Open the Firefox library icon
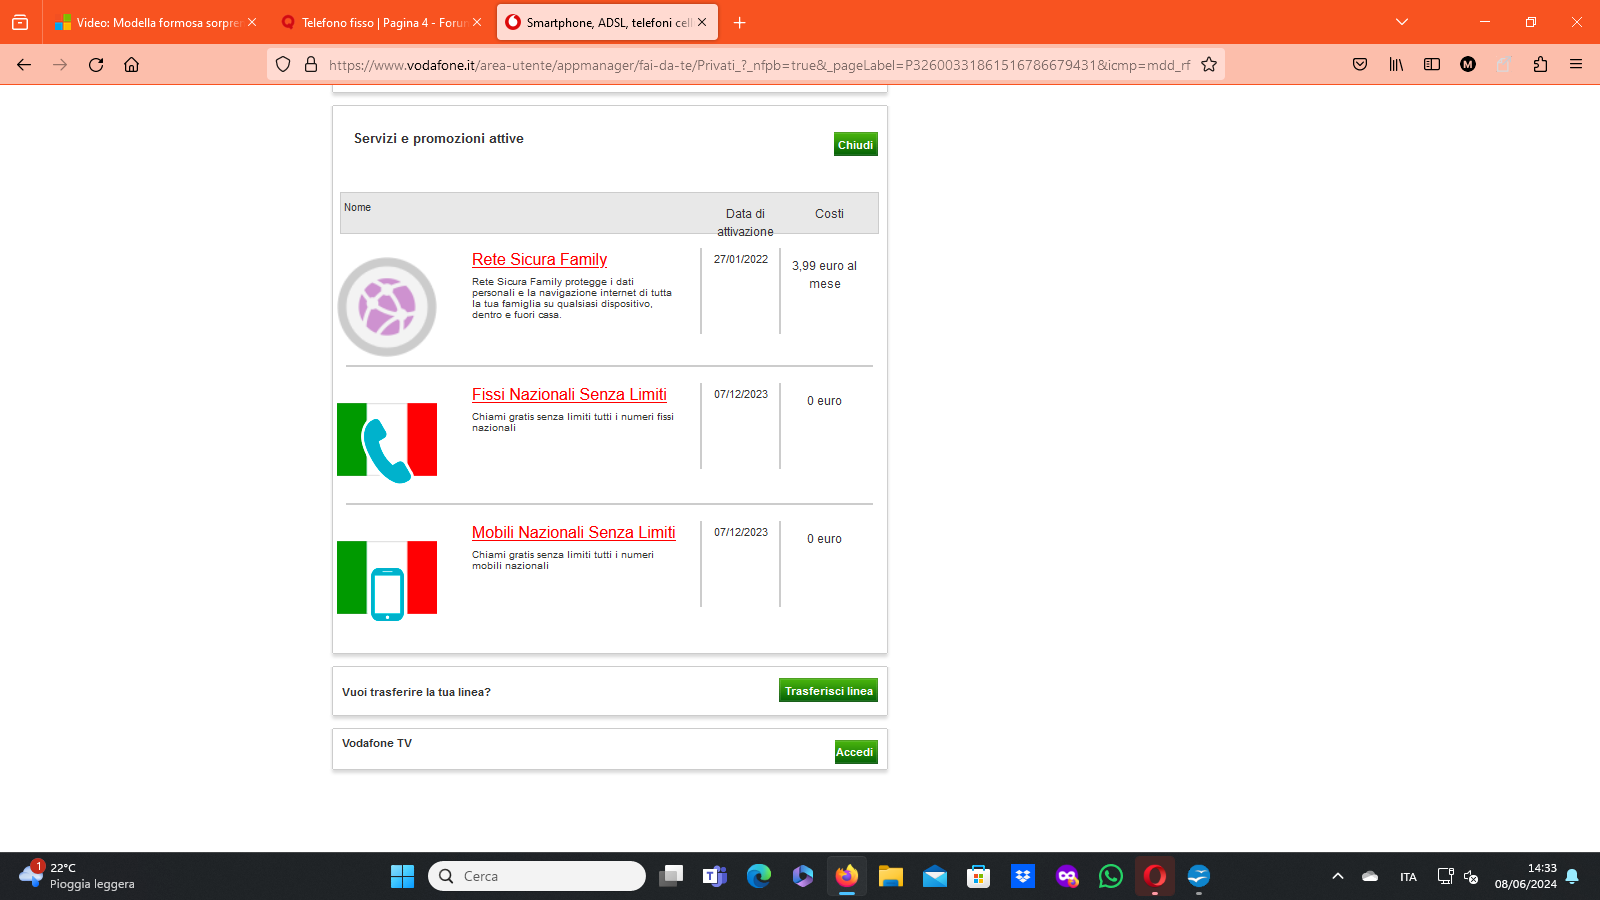This screenshot has height=900, width=1600. click(1396, 65)
